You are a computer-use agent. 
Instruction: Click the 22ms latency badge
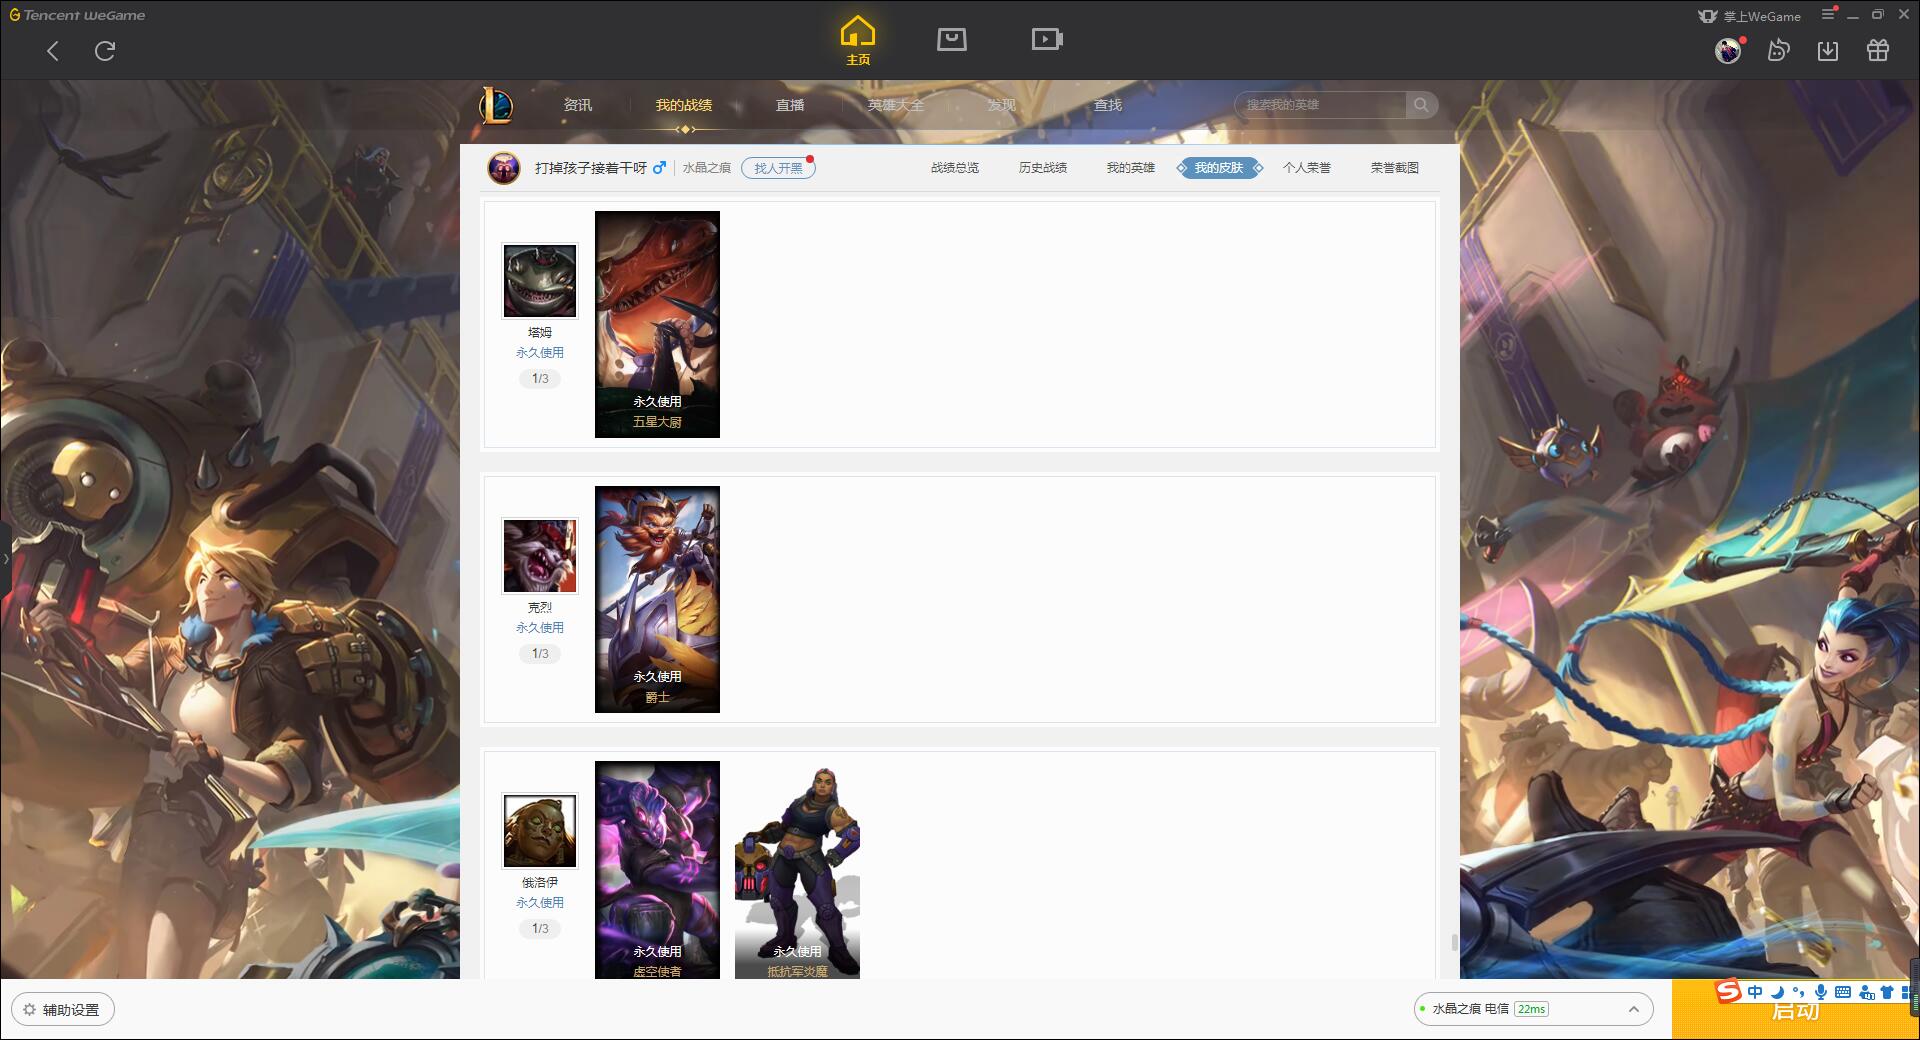coord(1531,1009)
